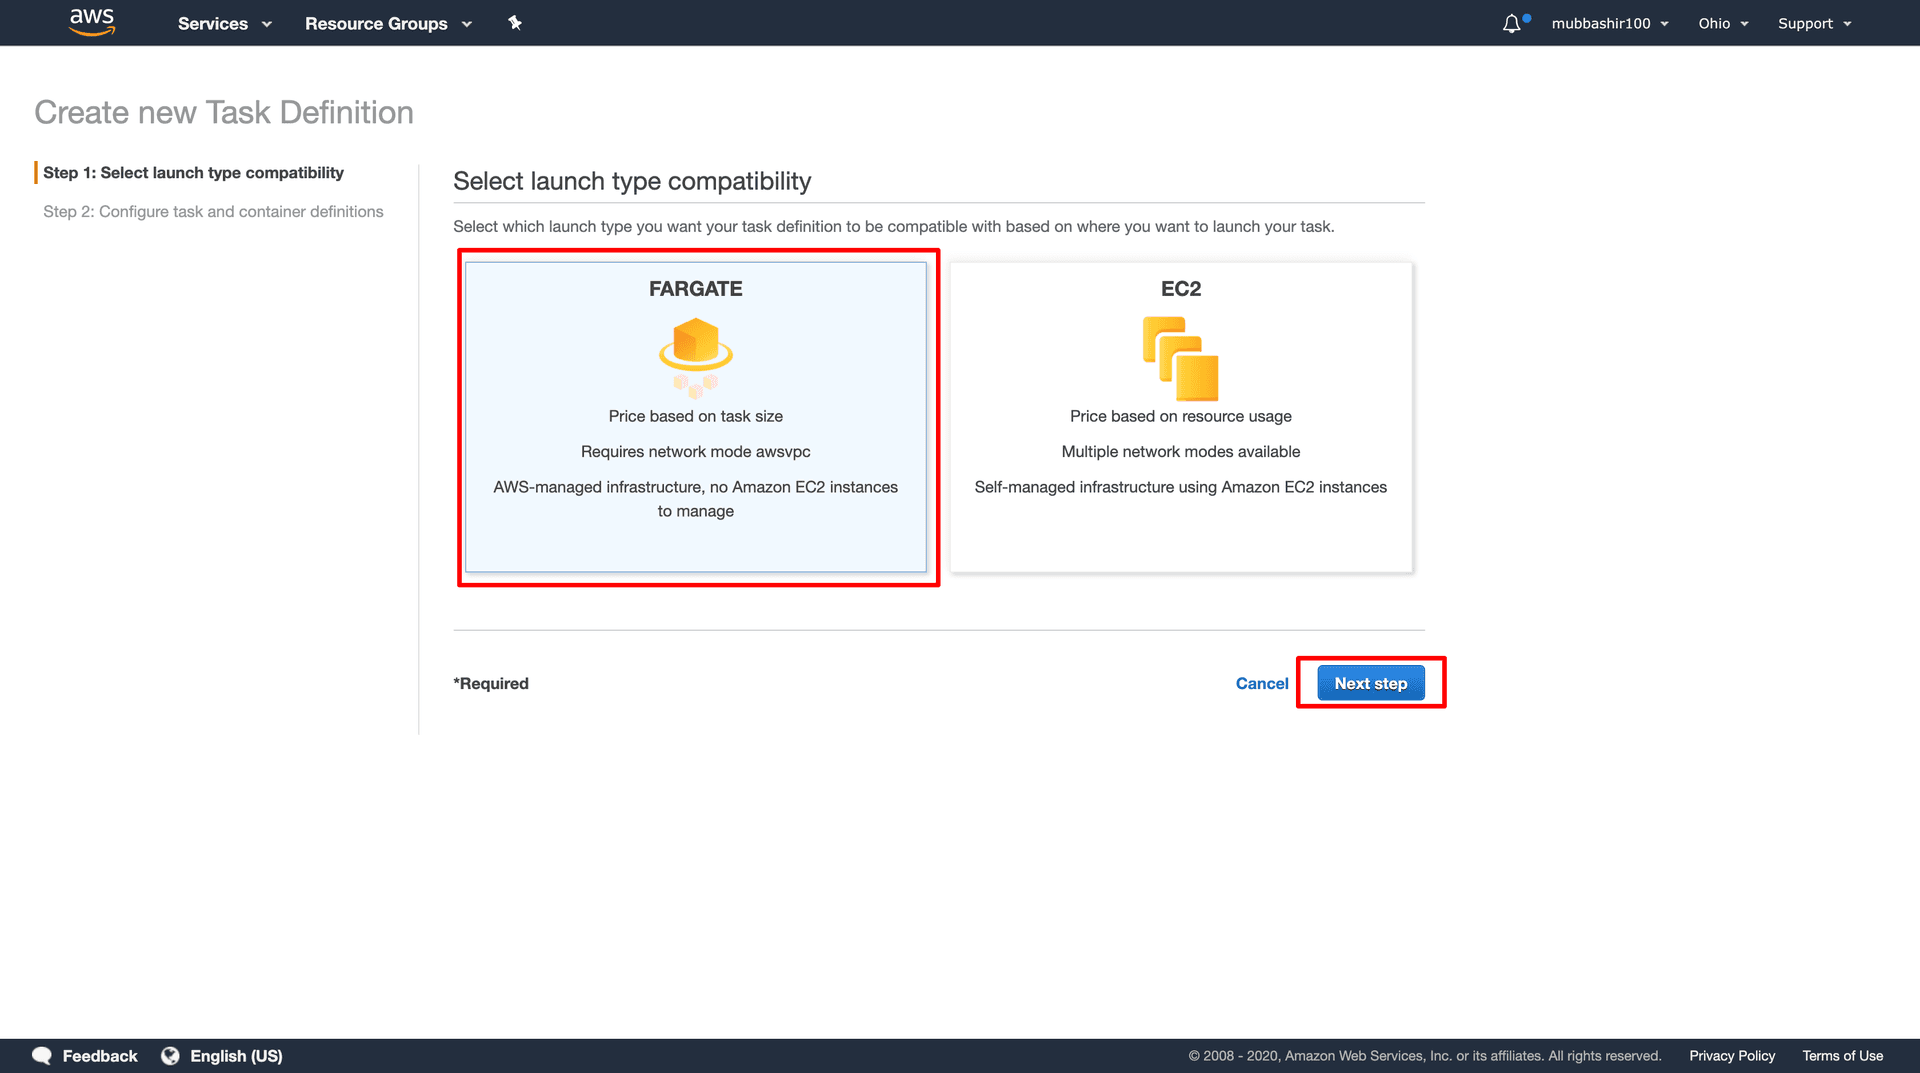Click the Fargate cube icon
Screen dimensions: 1920x1073
[696, 357]
